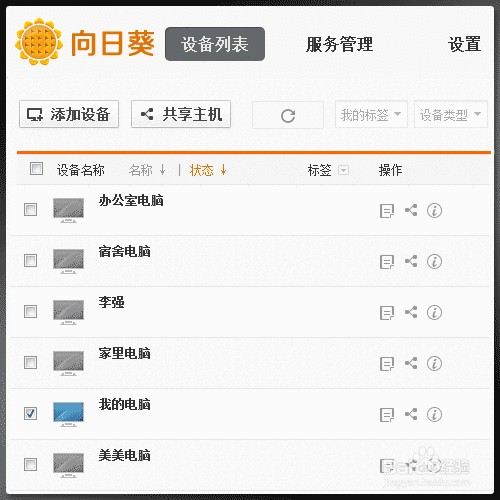Screen dimensions: 500x500
Task: Open info icon for 宿舍电脑
Action: coord(434,261)
